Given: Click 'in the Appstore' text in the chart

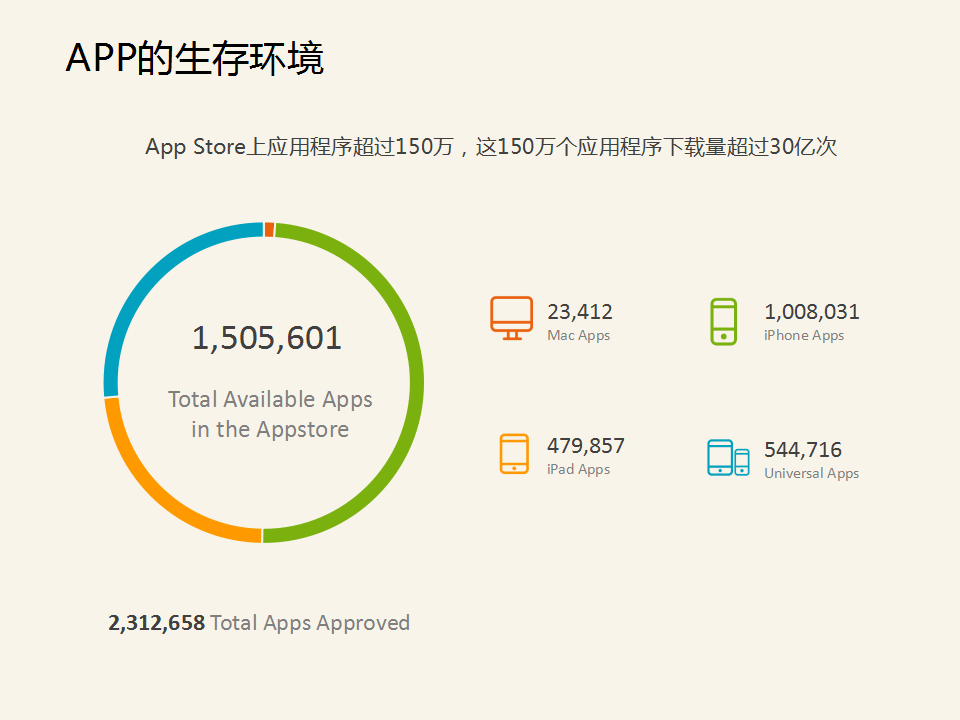Looking at the screenshot, I should [x=270, y=429].
